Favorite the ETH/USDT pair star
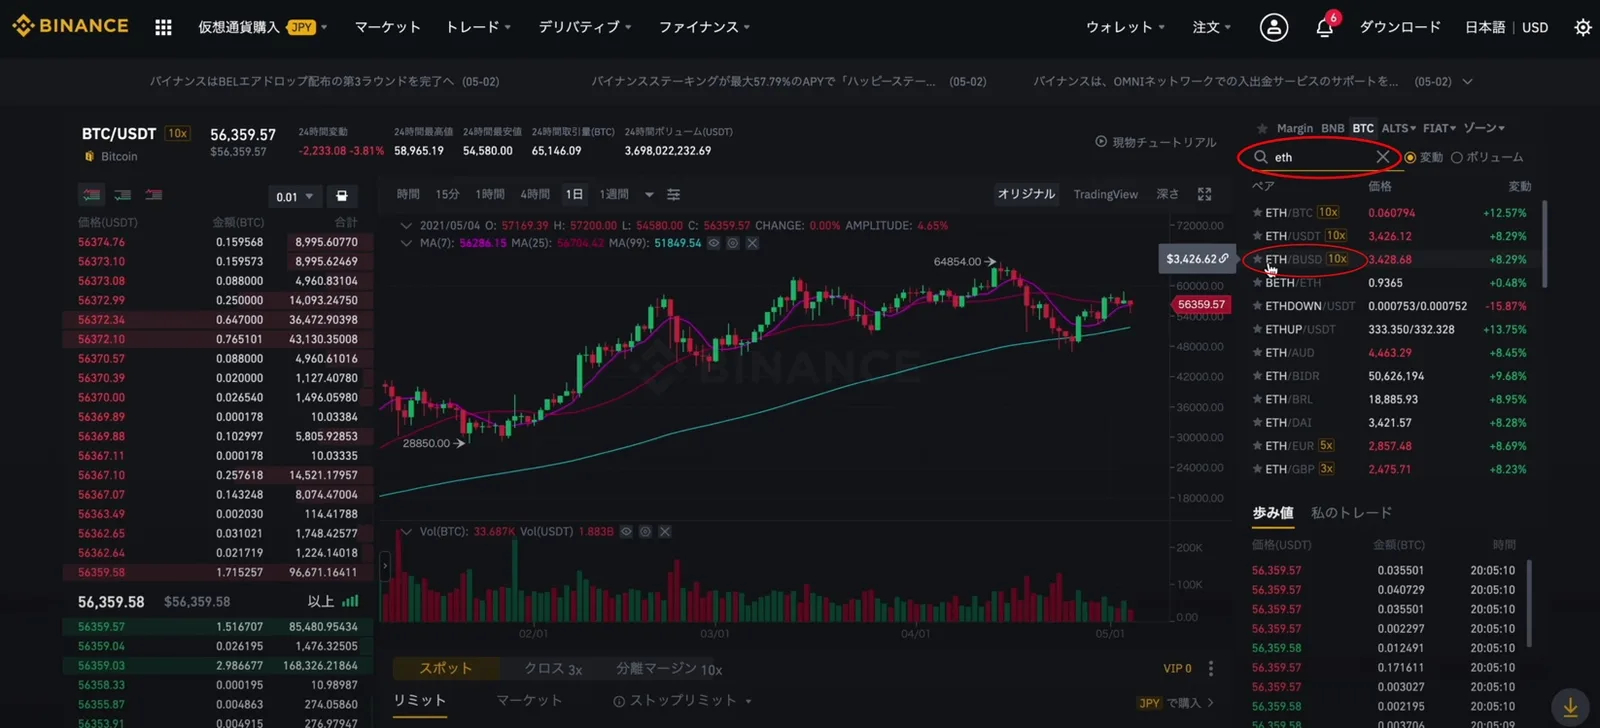Image resolution: width=1600 pixels, height=728 pixels. (1257, 236)
